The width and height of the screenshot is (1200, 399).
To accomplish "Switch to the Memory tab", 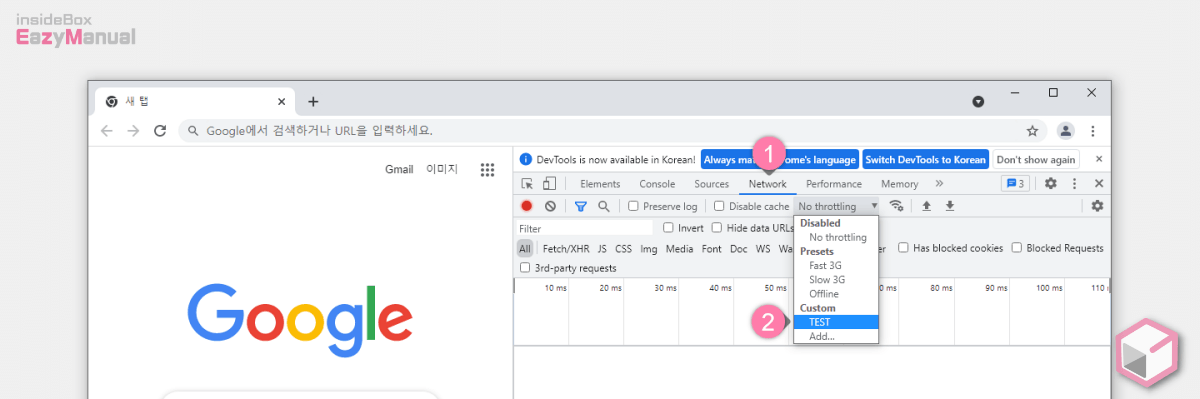I will click(900, 184).
